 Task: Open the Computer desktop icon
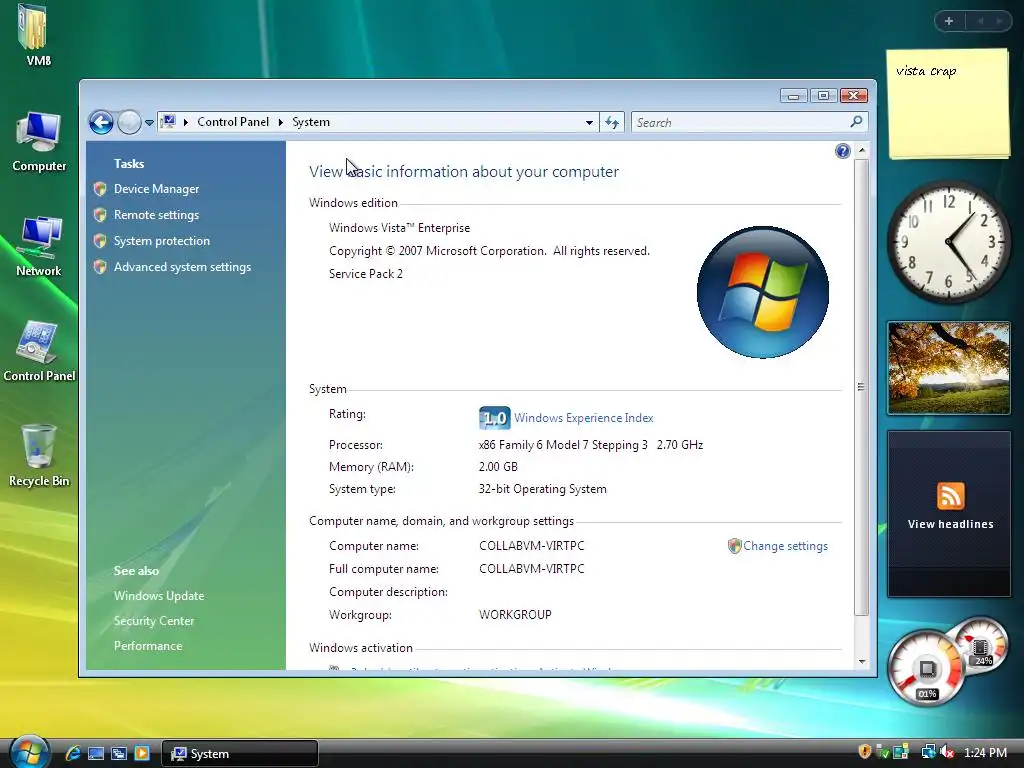point(39,141)
